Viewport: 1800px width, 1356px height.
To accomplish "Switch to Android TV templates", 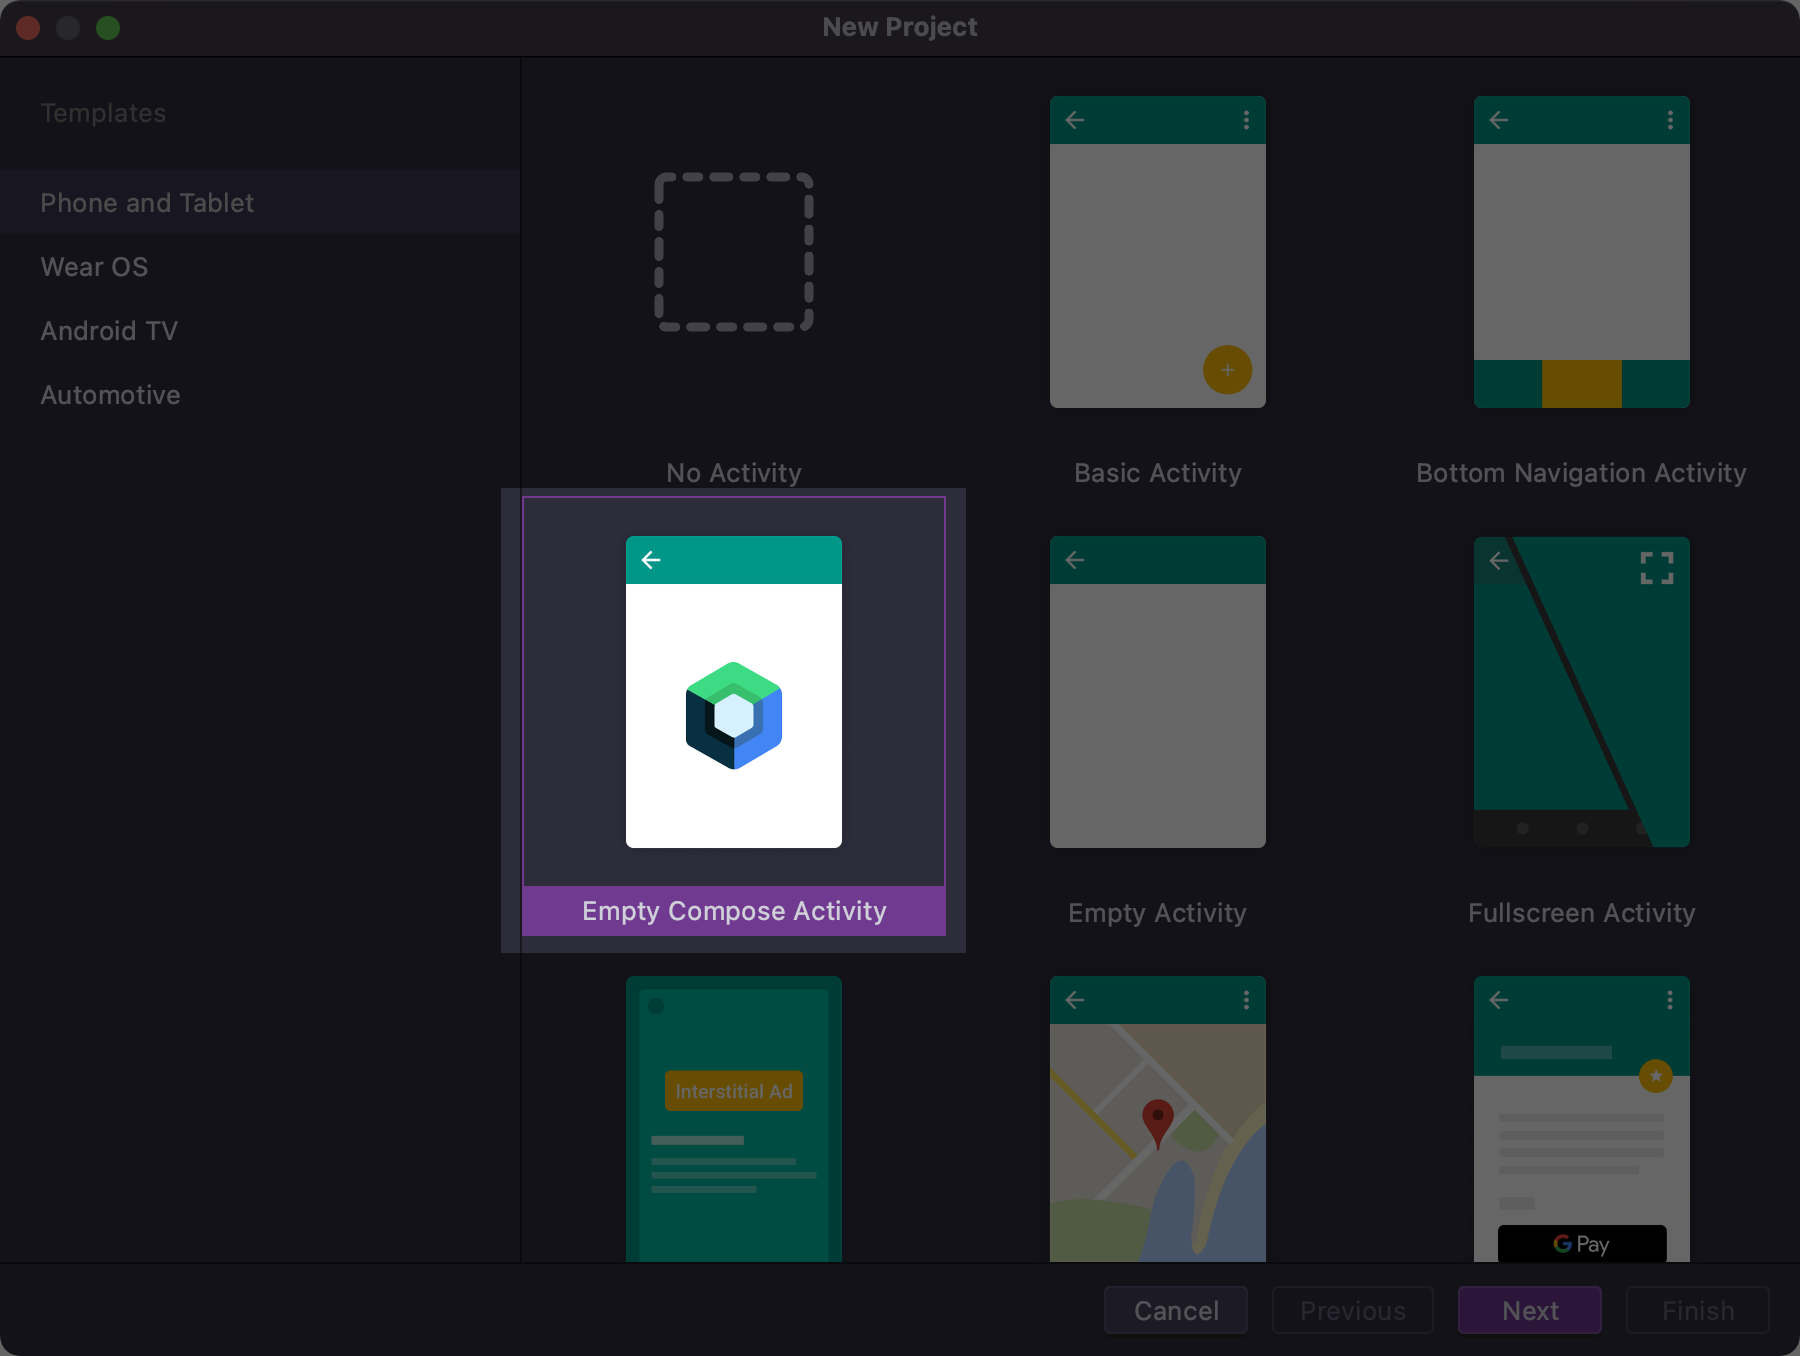I will [x=260, y=331].
